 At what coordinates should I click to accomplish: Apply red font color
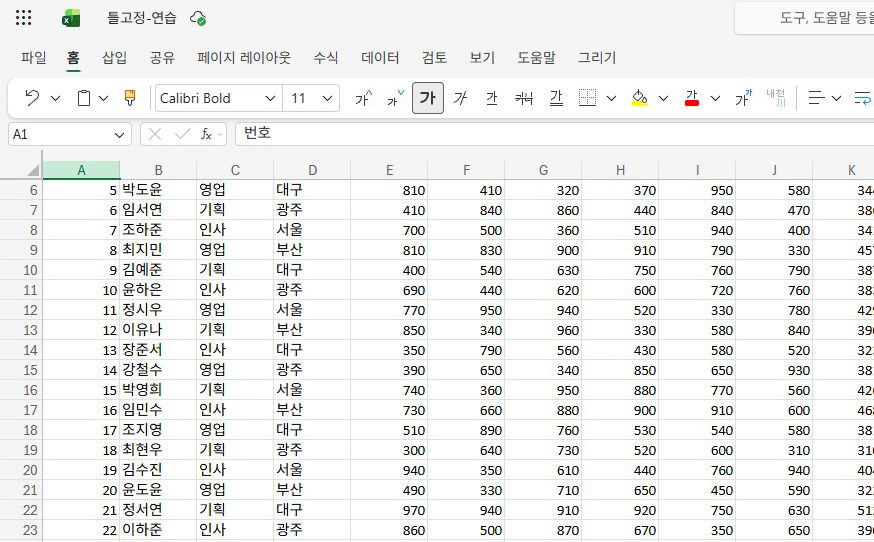tap(692, 98)
